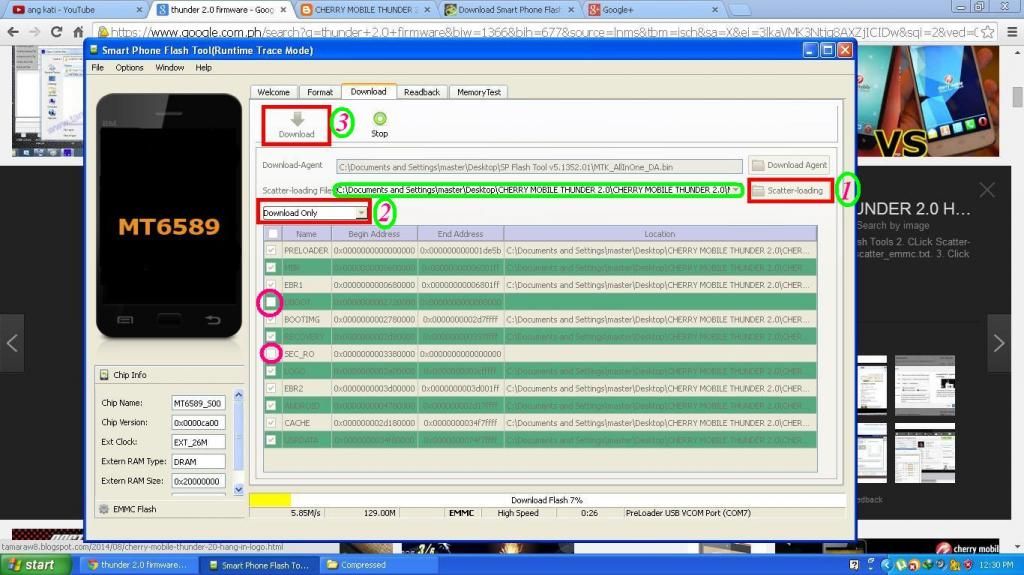This screenshot has height=575, width=1024.
Task: Toggle the CACHE partition checkbox
Action: click(x=271, y=423)
